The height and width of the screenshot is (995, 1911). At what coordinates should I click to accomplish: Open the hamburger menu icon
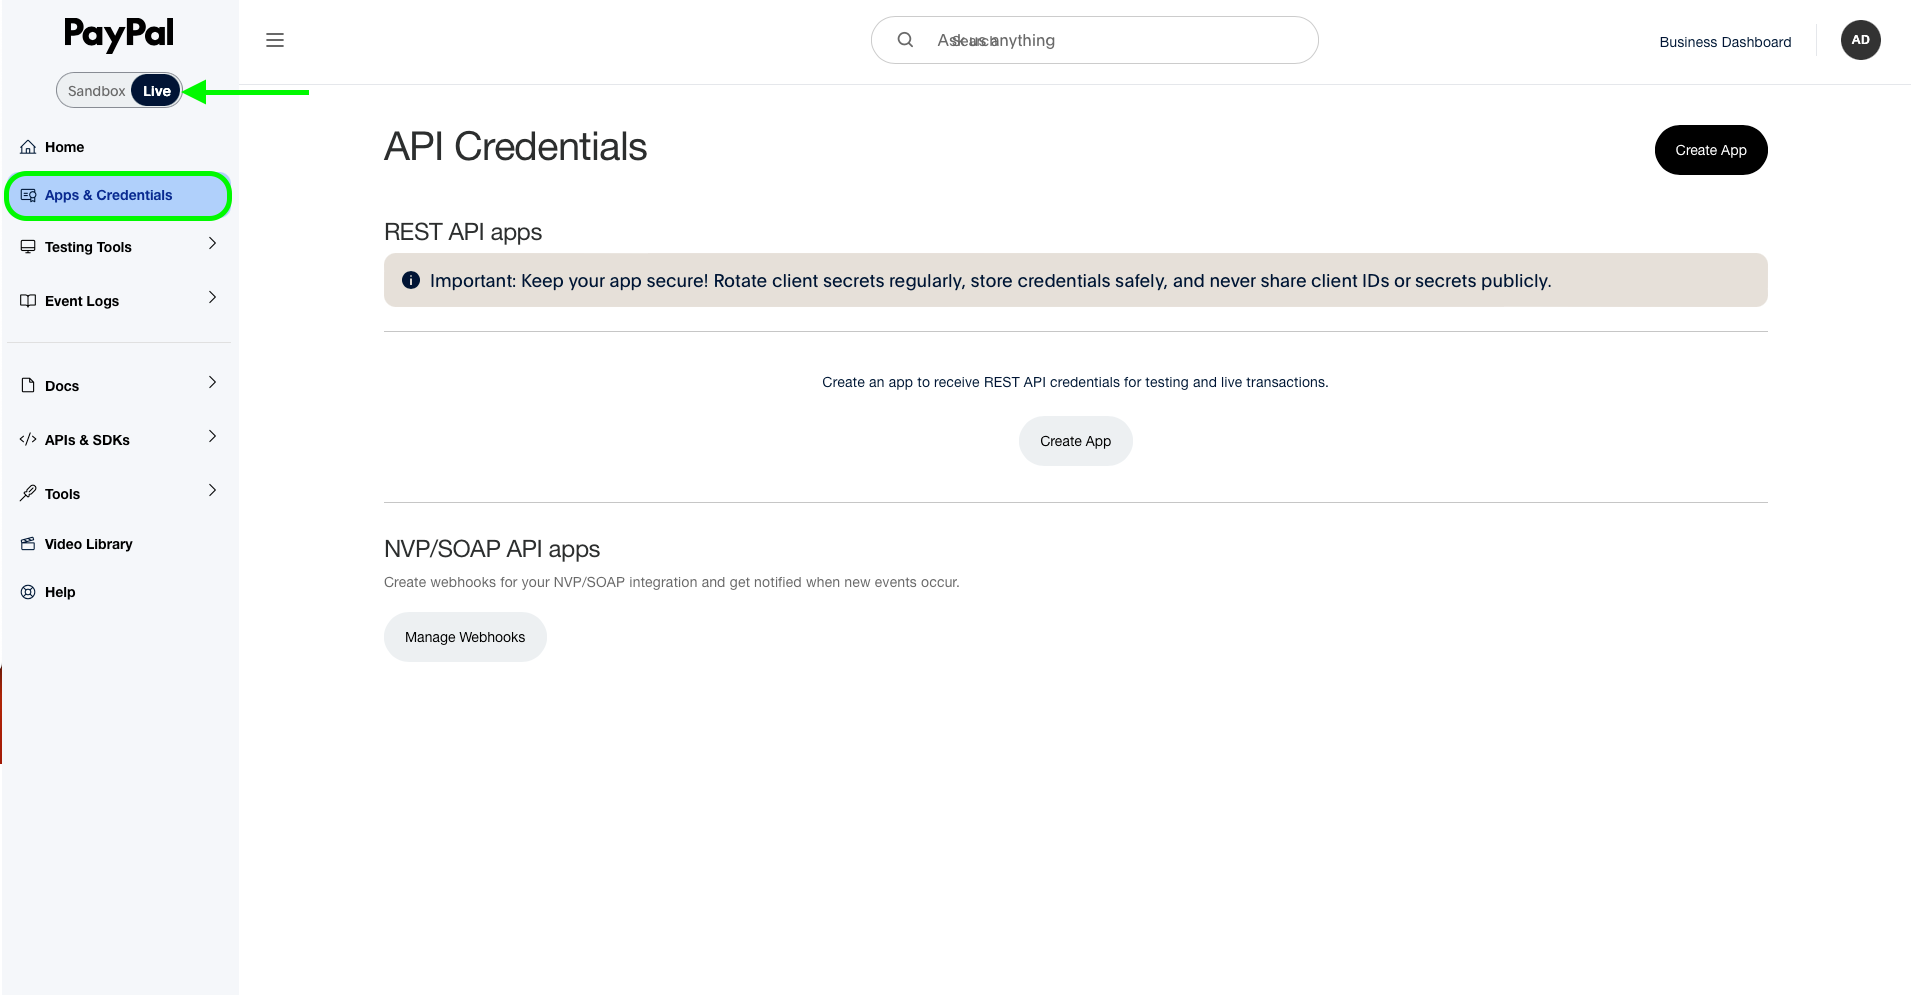coord(275,40)
